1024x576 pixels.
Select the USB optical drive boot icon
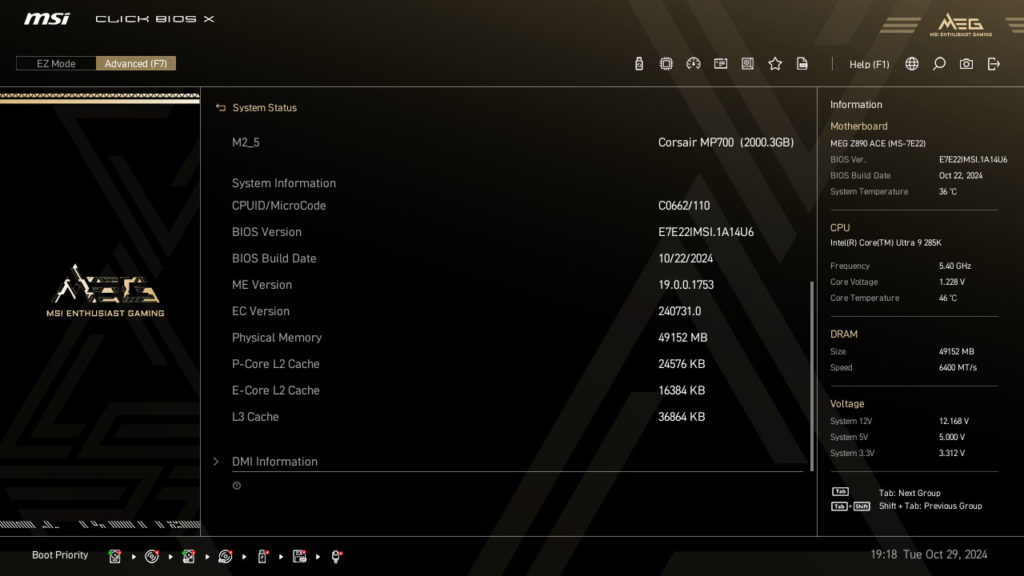(225, 556)
